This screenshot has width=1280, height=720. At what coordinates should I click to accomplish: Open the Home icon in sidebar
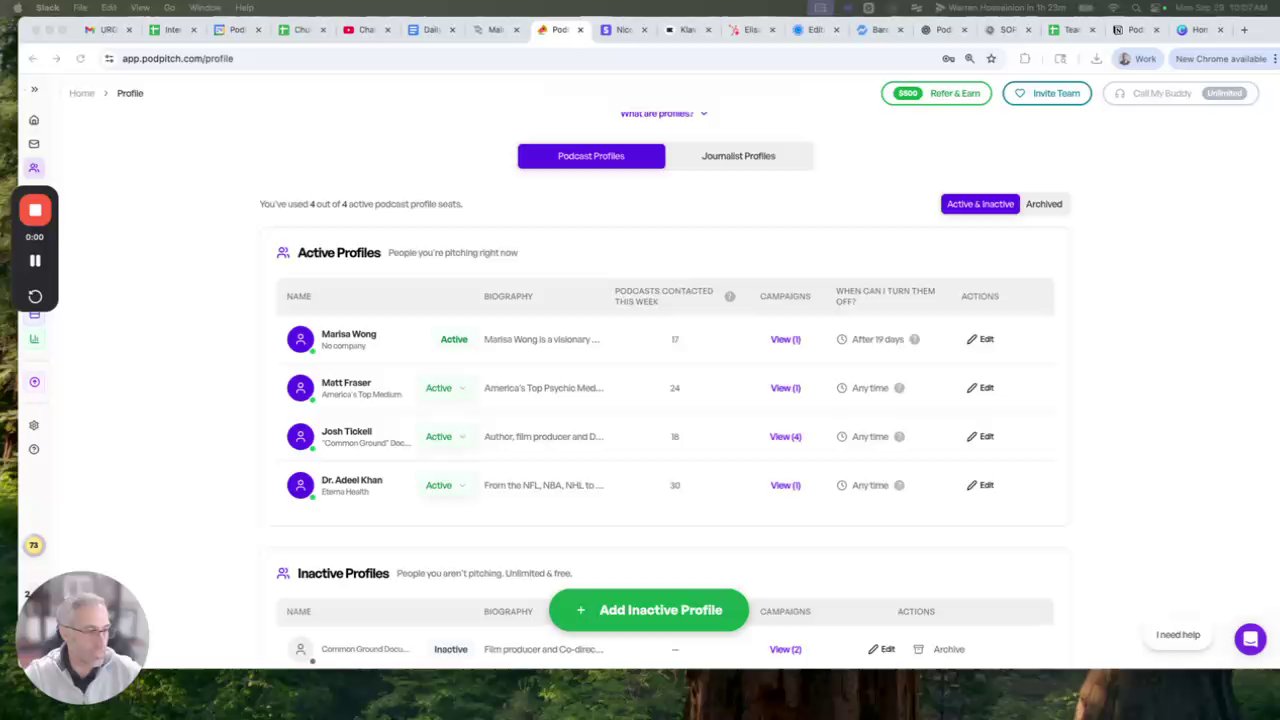pyautogui.click(x=34, y=120)
